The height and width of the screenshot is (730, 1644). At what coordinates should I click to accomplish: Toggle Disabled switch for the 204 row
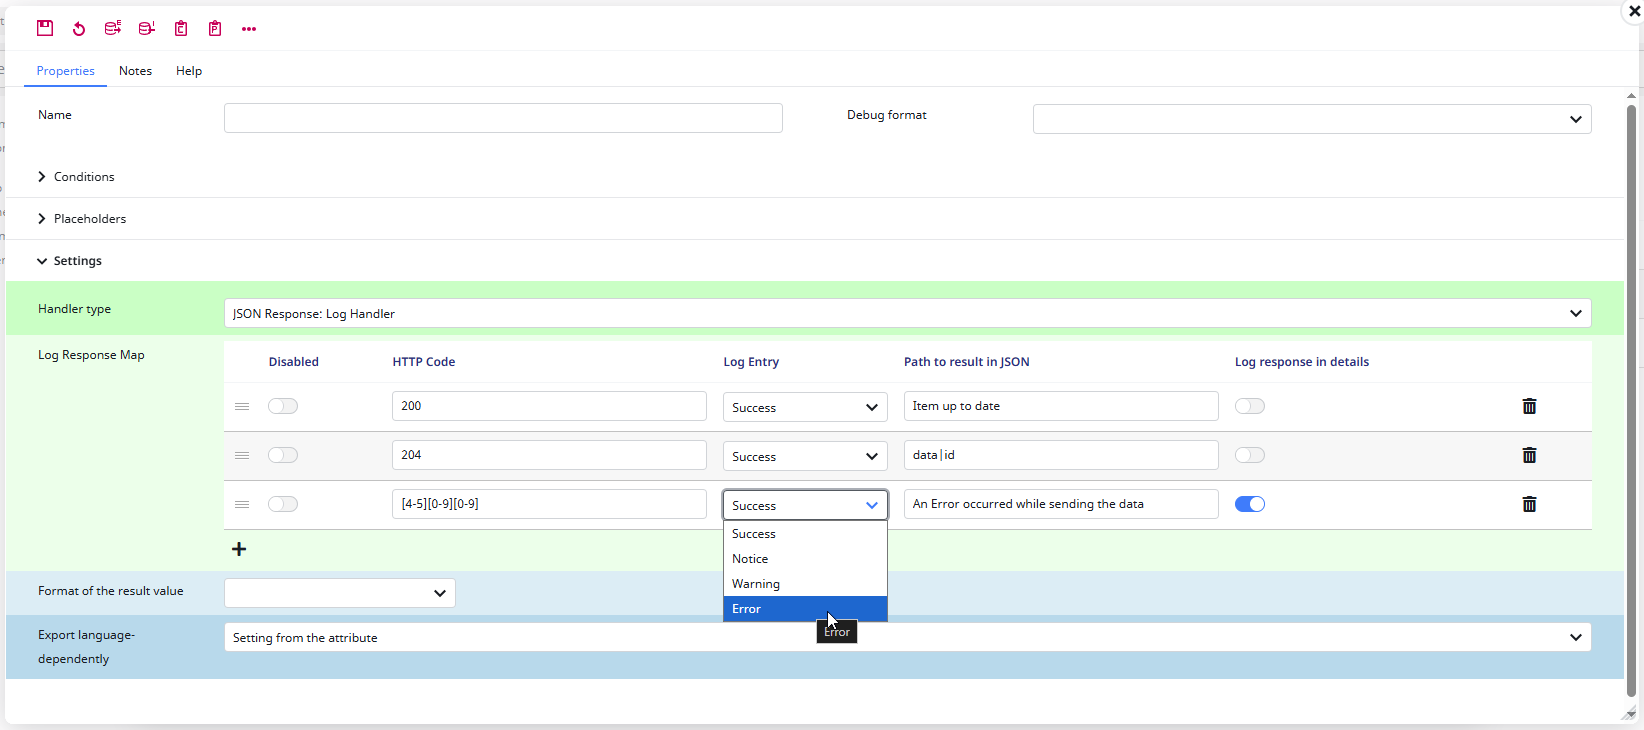tap(283, 455)
